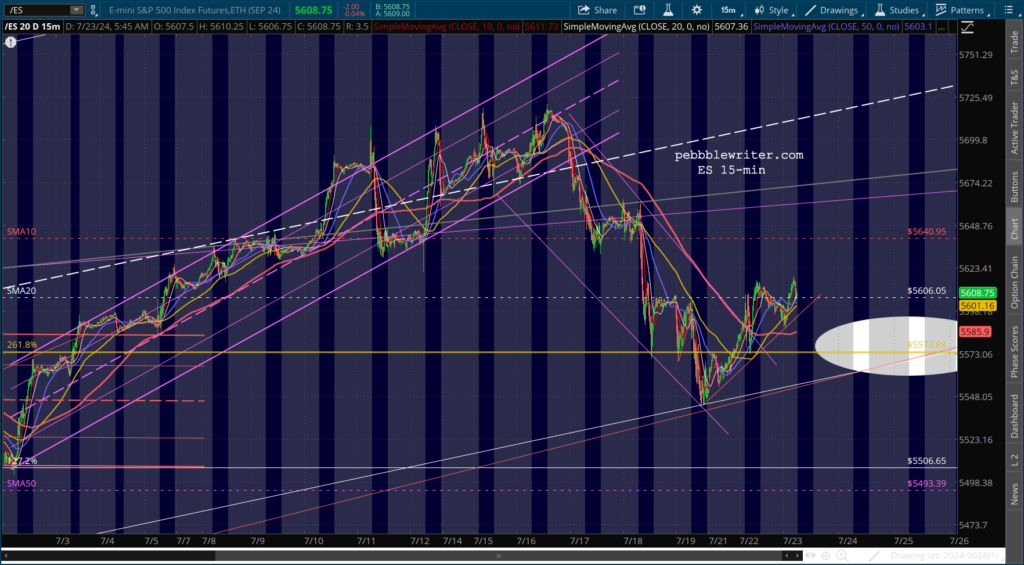Click the $5606.05 SMA20 price level label
Image resolution: width=1024 pixels, height=565 pixels.
[927, 291]
